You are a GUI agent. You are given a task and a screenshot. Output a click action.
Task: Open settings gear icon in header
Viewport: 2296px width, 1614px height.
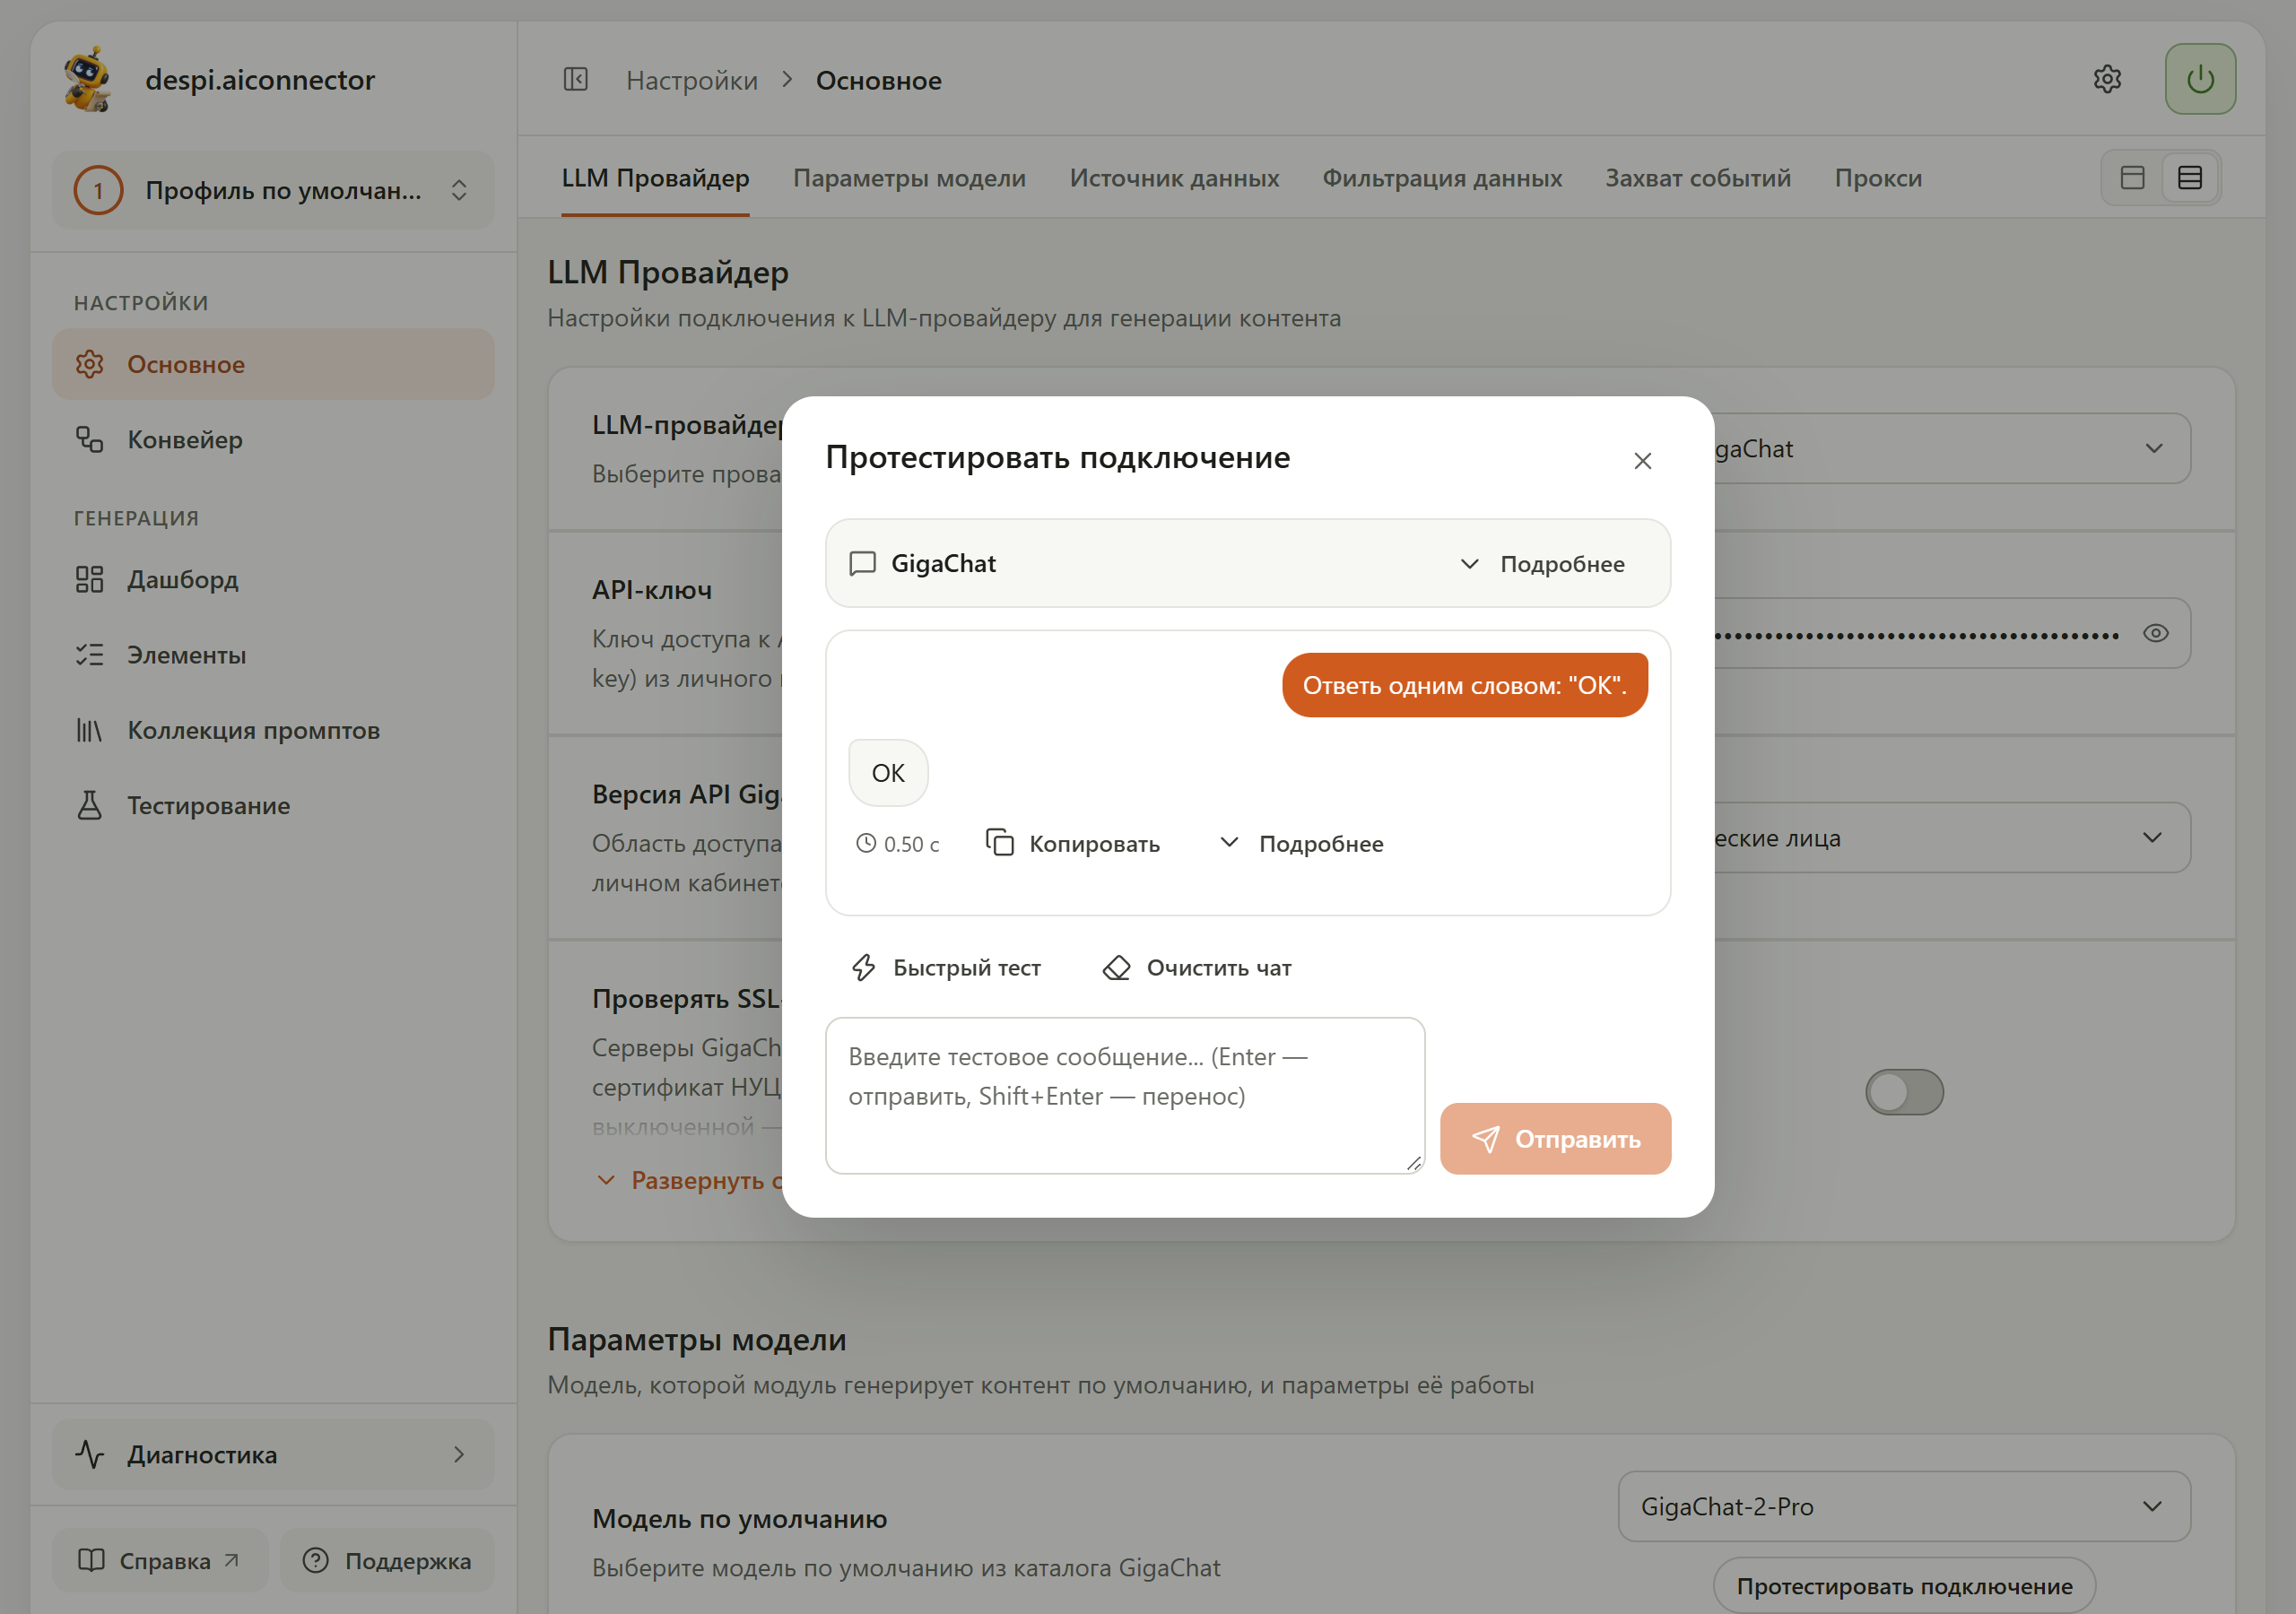point(2107,79)
